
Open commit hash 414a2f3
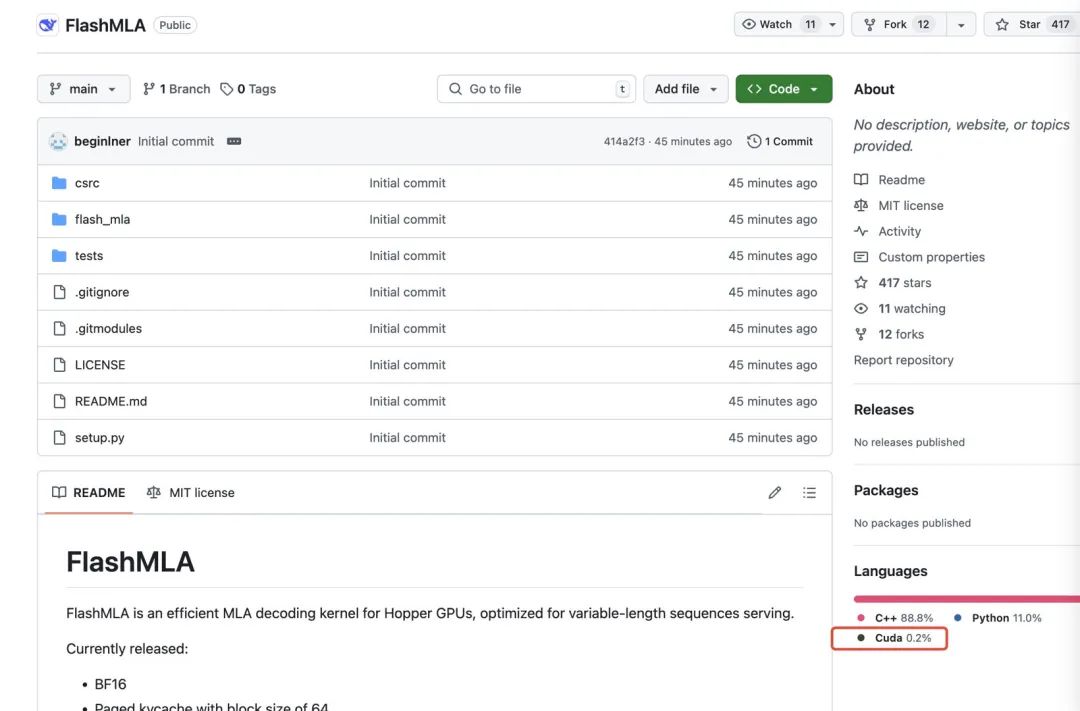pos(624,141)
